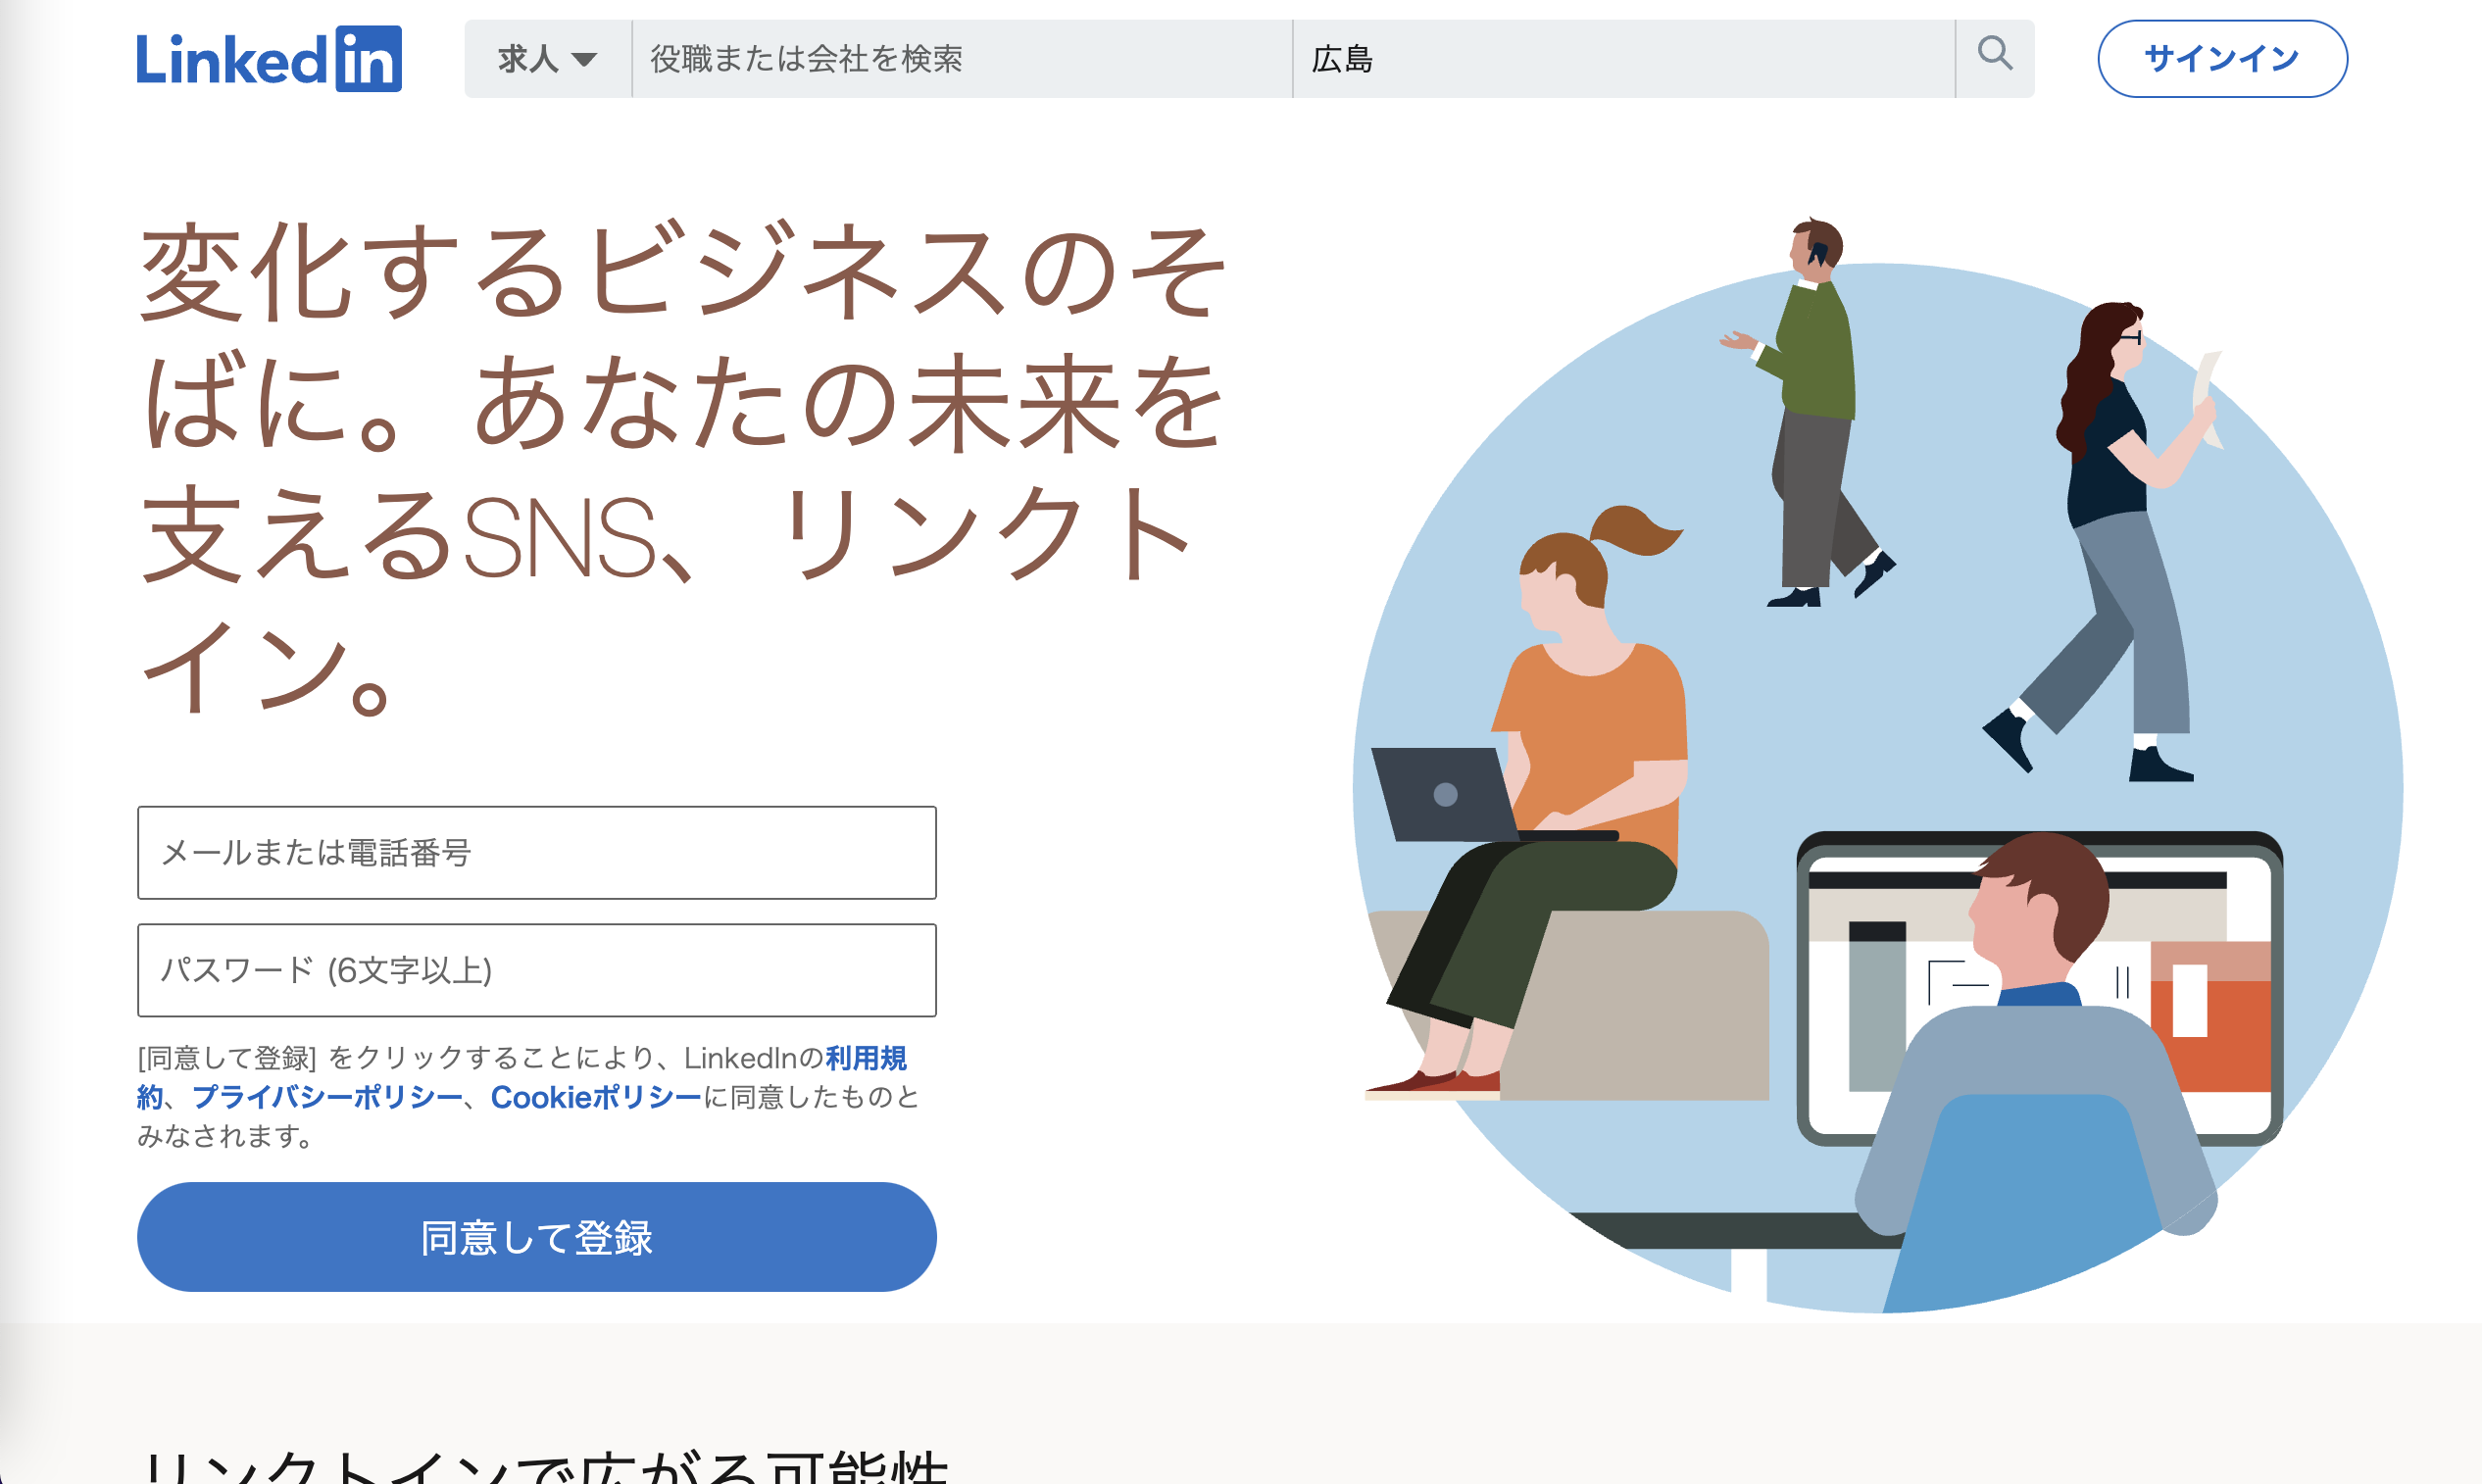This screenshot has width=2482, height=1484.
Task: Click the dropdown arrow next to 求人
Action: click(584, 60)
